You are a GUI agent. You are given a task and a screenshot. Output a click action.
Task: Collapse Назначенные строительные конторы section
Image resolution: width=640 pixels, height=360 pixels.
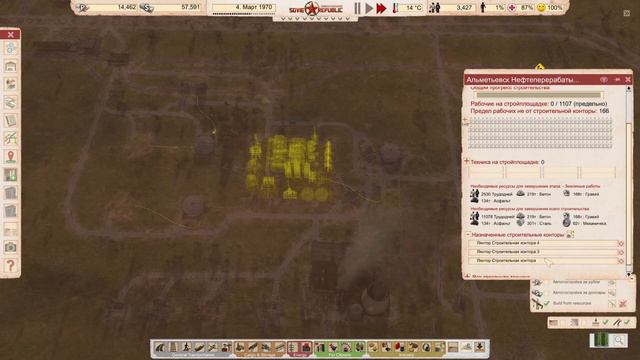tap(468, 235)
